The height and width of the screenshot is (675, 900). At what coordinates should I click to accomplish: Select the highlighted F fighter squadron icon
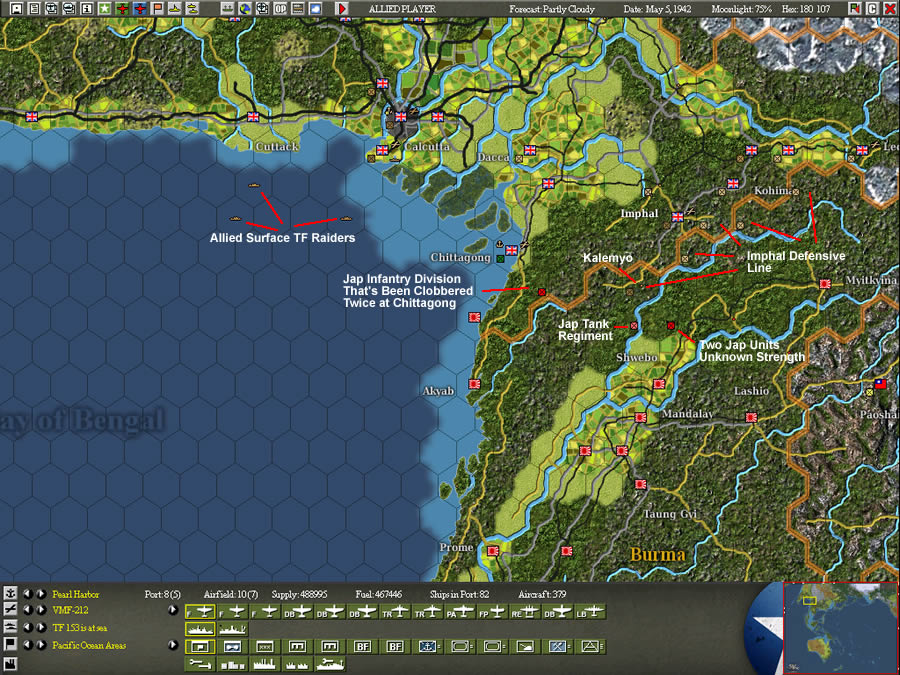point(200,612)
